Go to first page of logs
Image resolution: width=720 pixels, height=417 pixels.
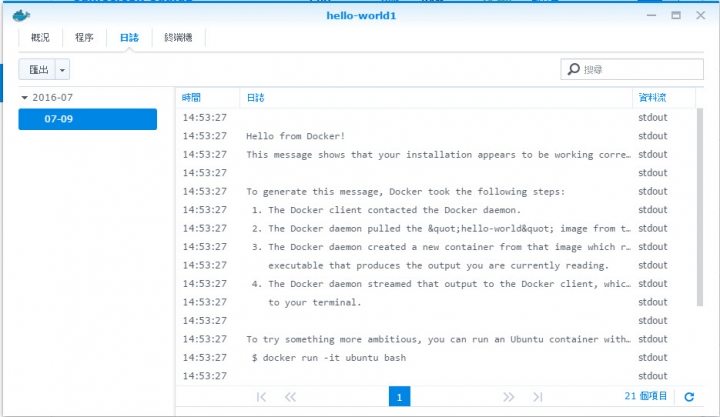261,397
